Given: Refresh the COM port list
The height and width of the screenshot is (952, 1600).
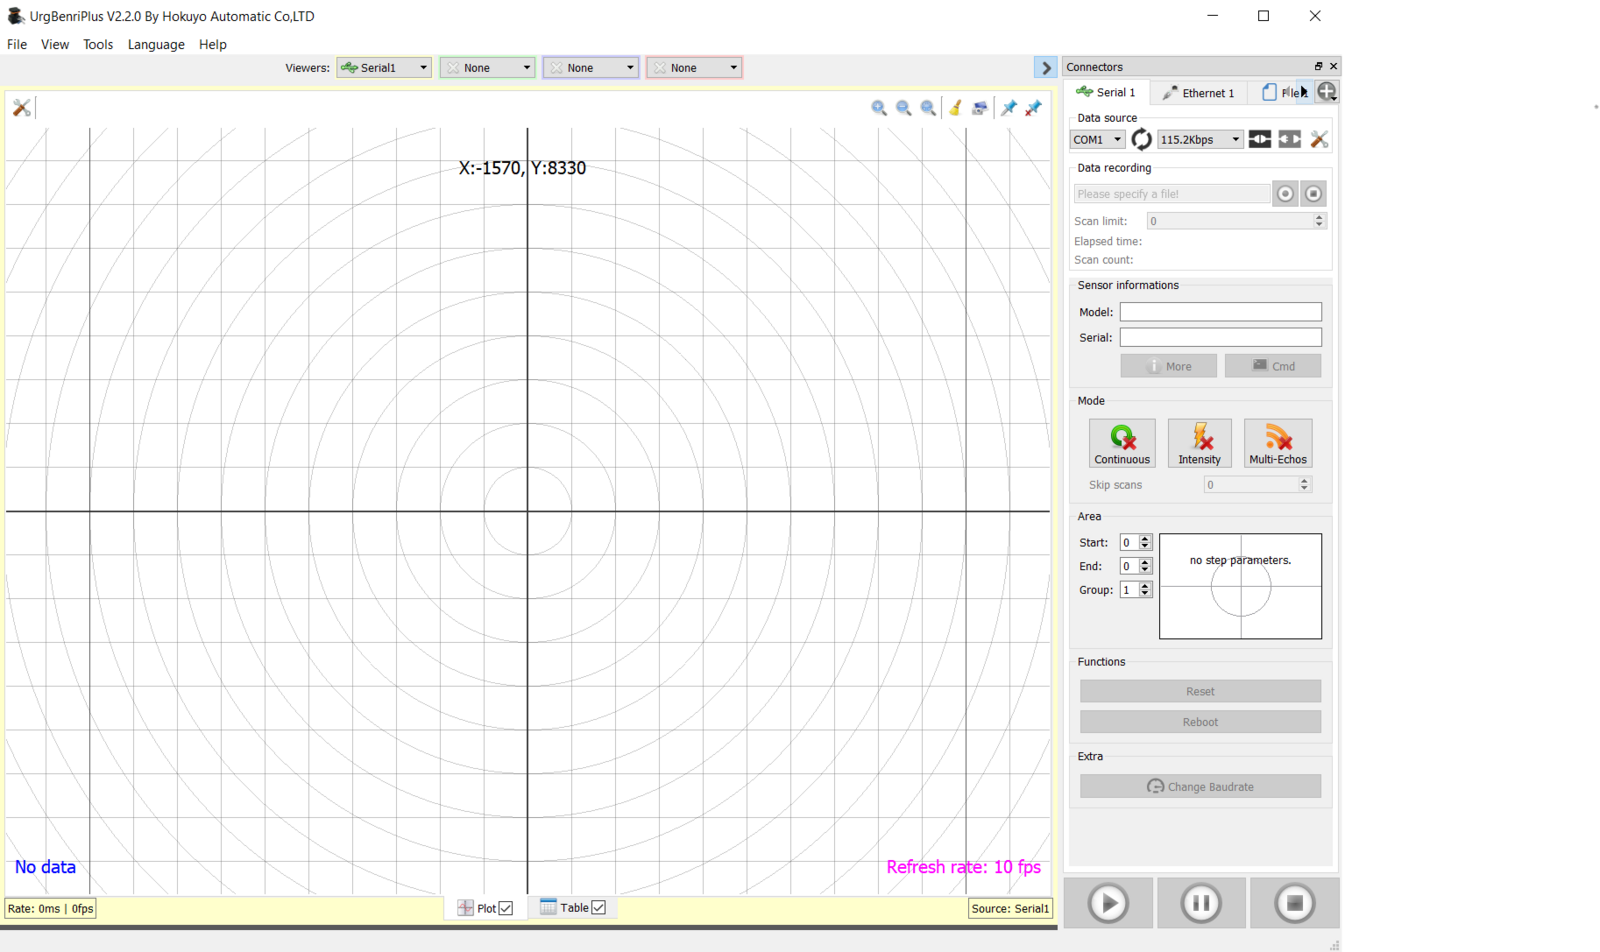Looking at the screenshot, I should click(x=1141, y=140).
